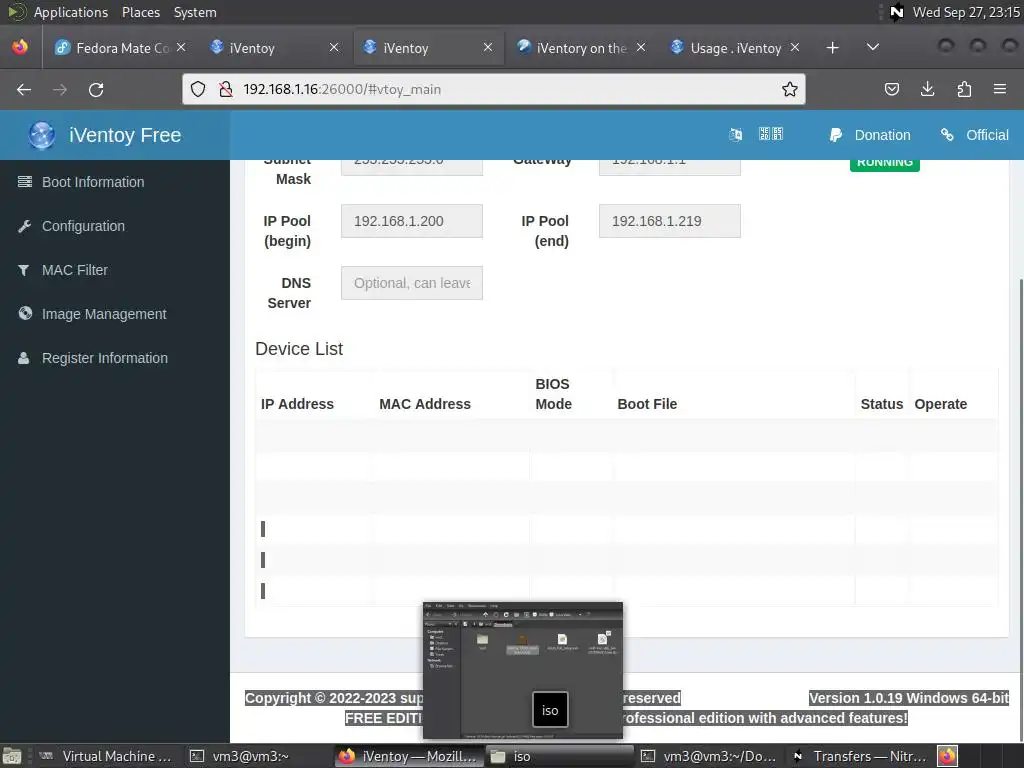Click the tracking protection shield icon
This screenshot has height=768, width=1024.
tap(198, 89)
